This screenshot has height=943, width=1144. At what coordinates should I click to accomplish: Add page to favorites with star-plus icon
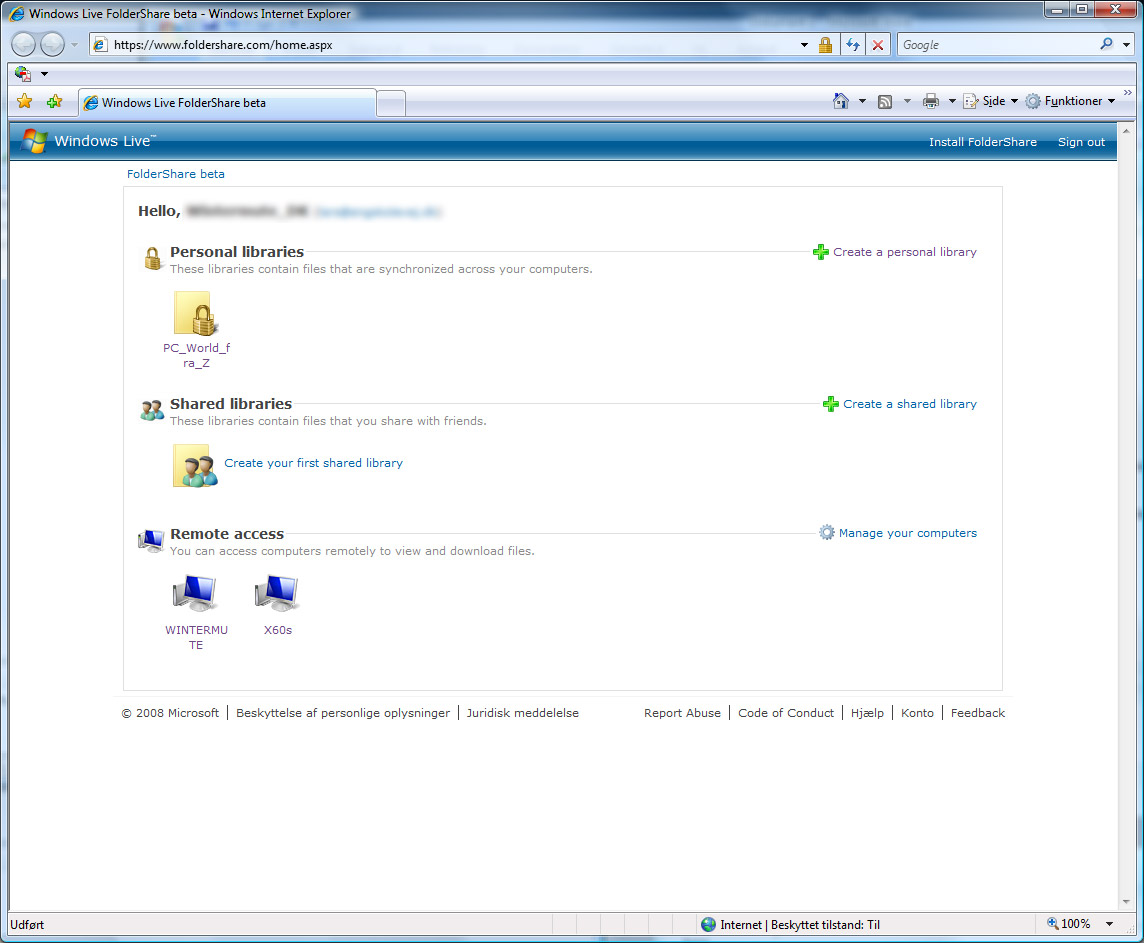coord(54,101)
